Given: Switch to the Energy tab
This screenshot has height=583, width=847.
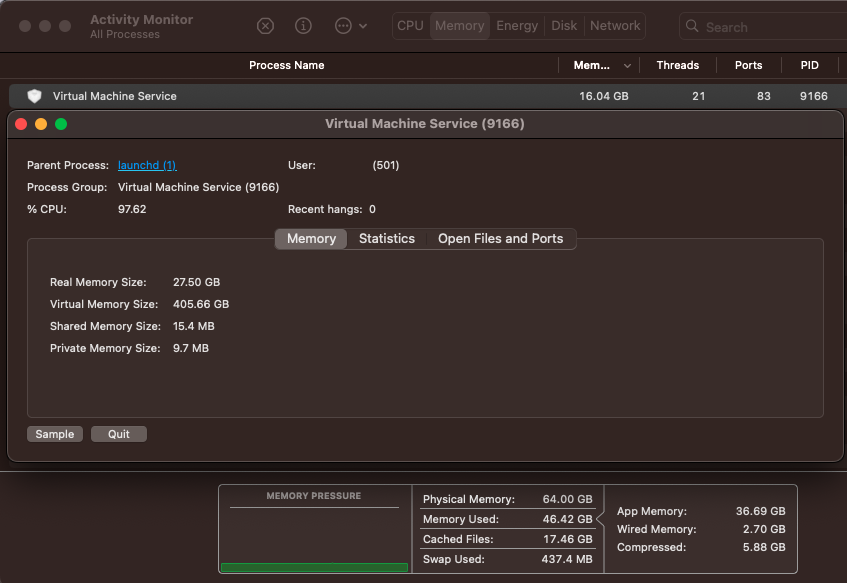Looking at the screenshot, I should point(517,26).
